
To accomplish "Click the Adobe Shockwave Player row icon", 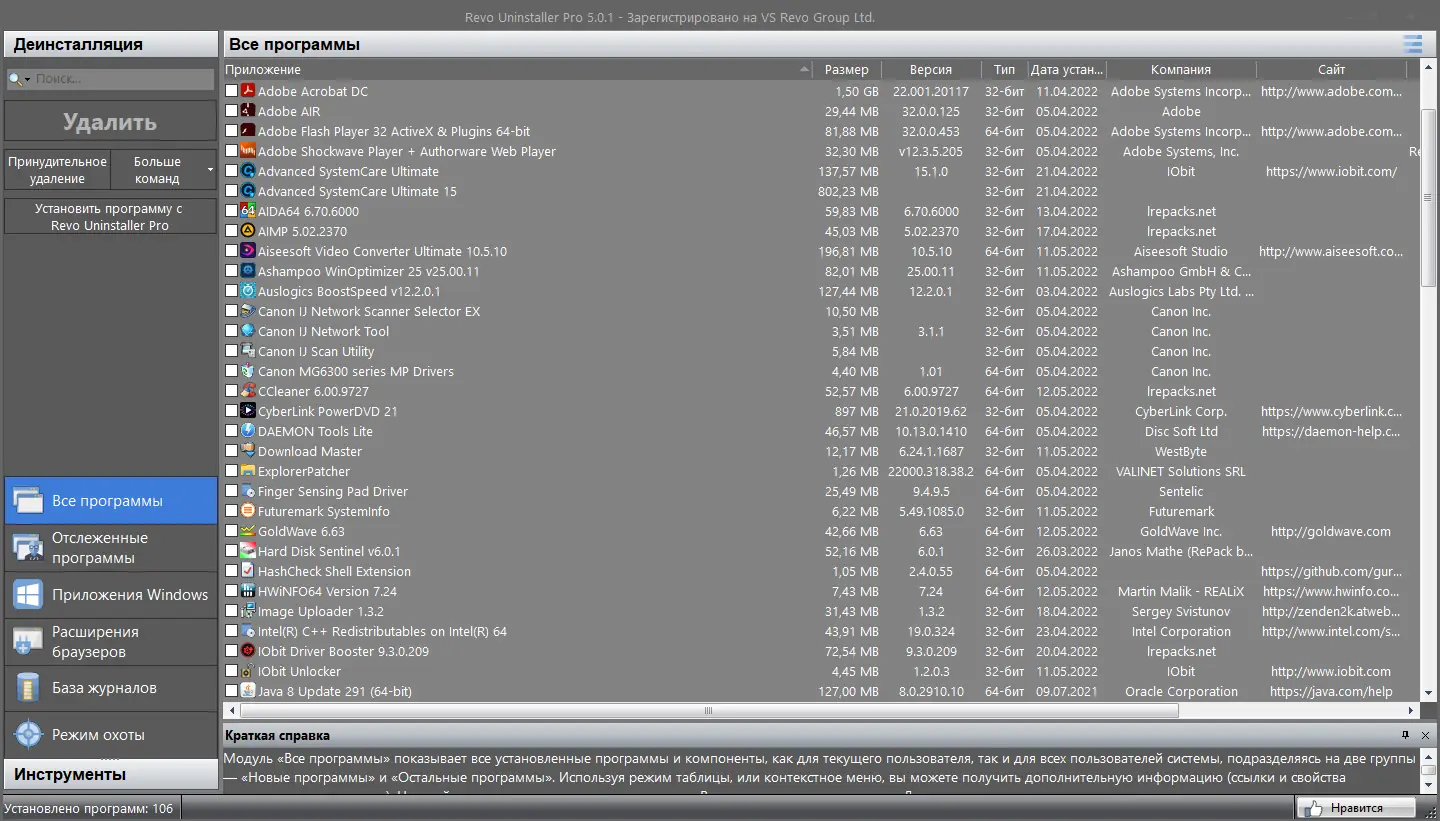I will 248,151.
